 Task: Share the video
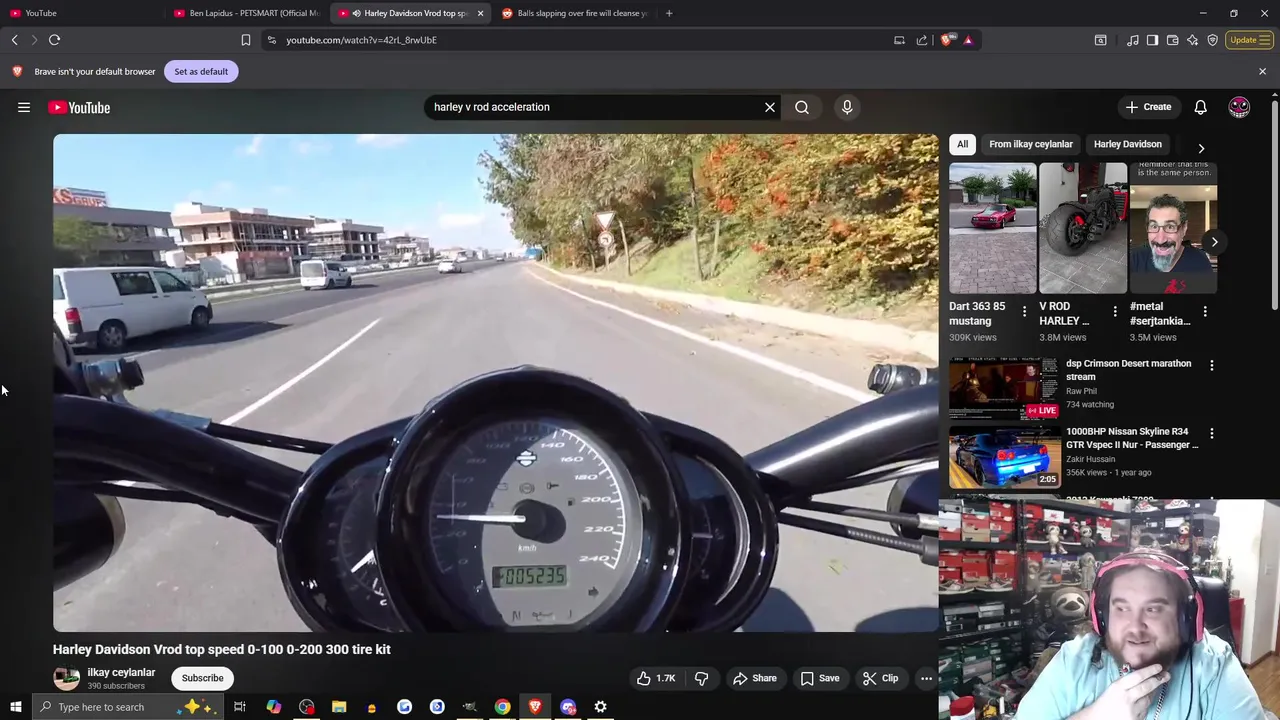coord(754,678)
